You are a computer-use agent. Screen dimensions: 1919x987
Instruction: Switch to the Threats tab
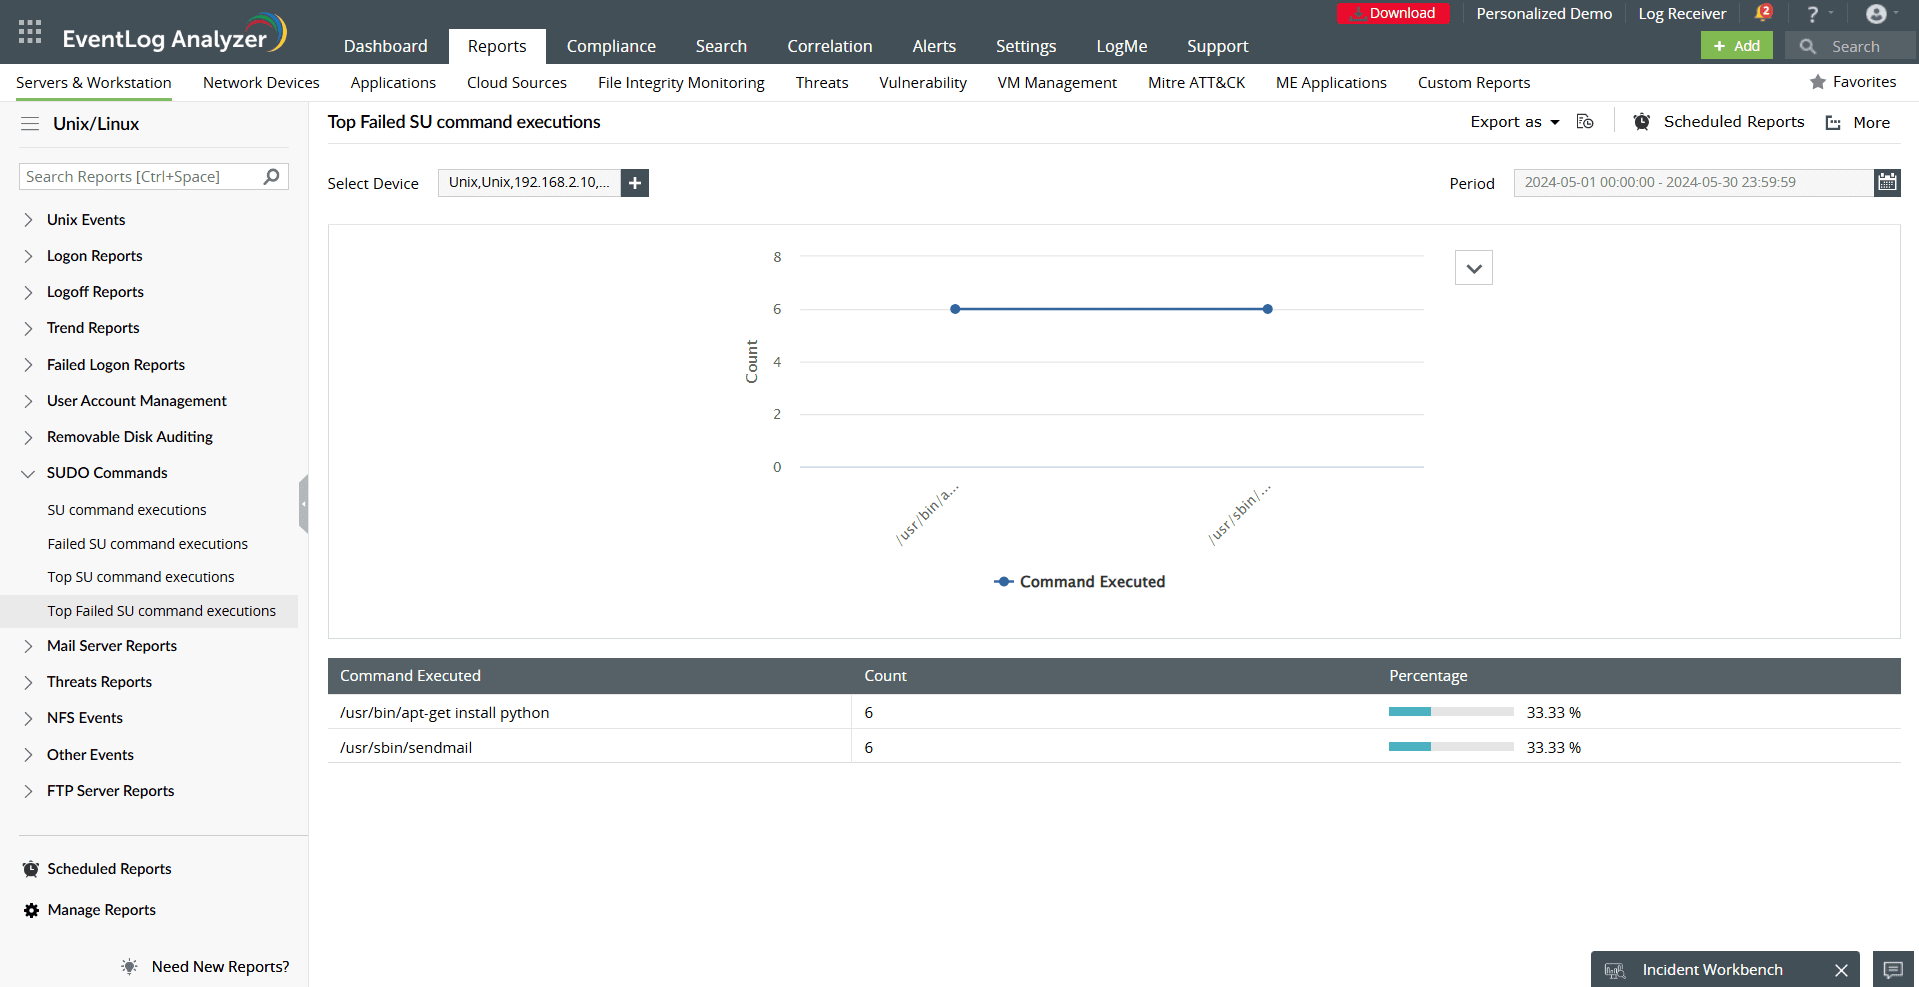click(821, 82)
